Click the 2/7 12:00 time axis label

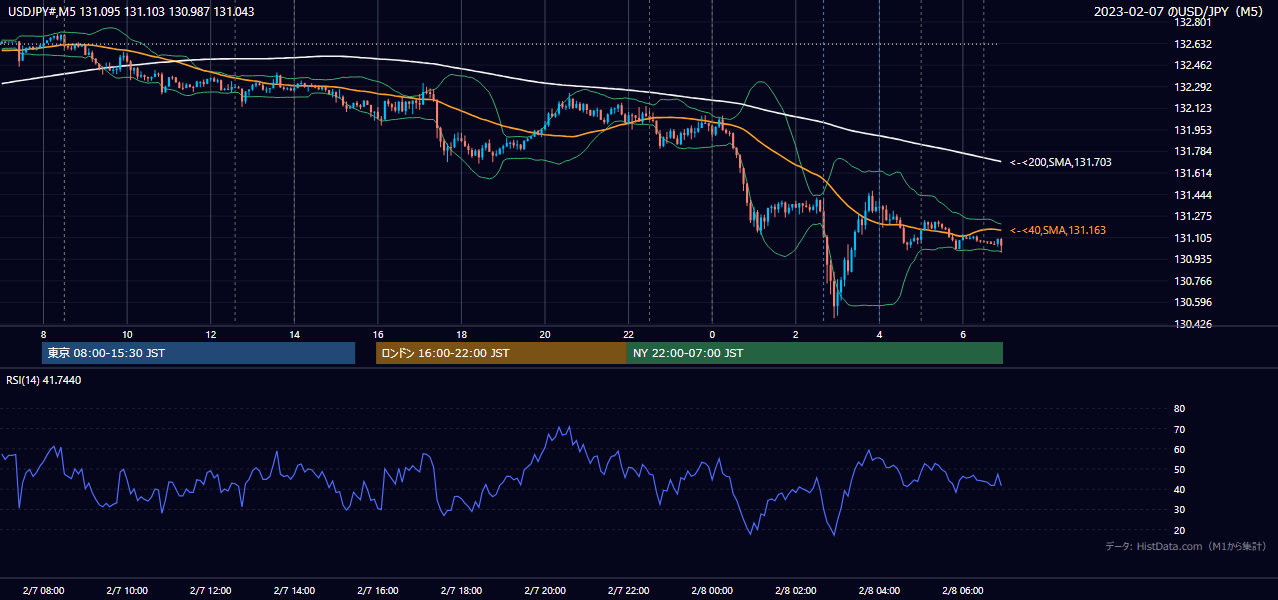tap(210, 591)
